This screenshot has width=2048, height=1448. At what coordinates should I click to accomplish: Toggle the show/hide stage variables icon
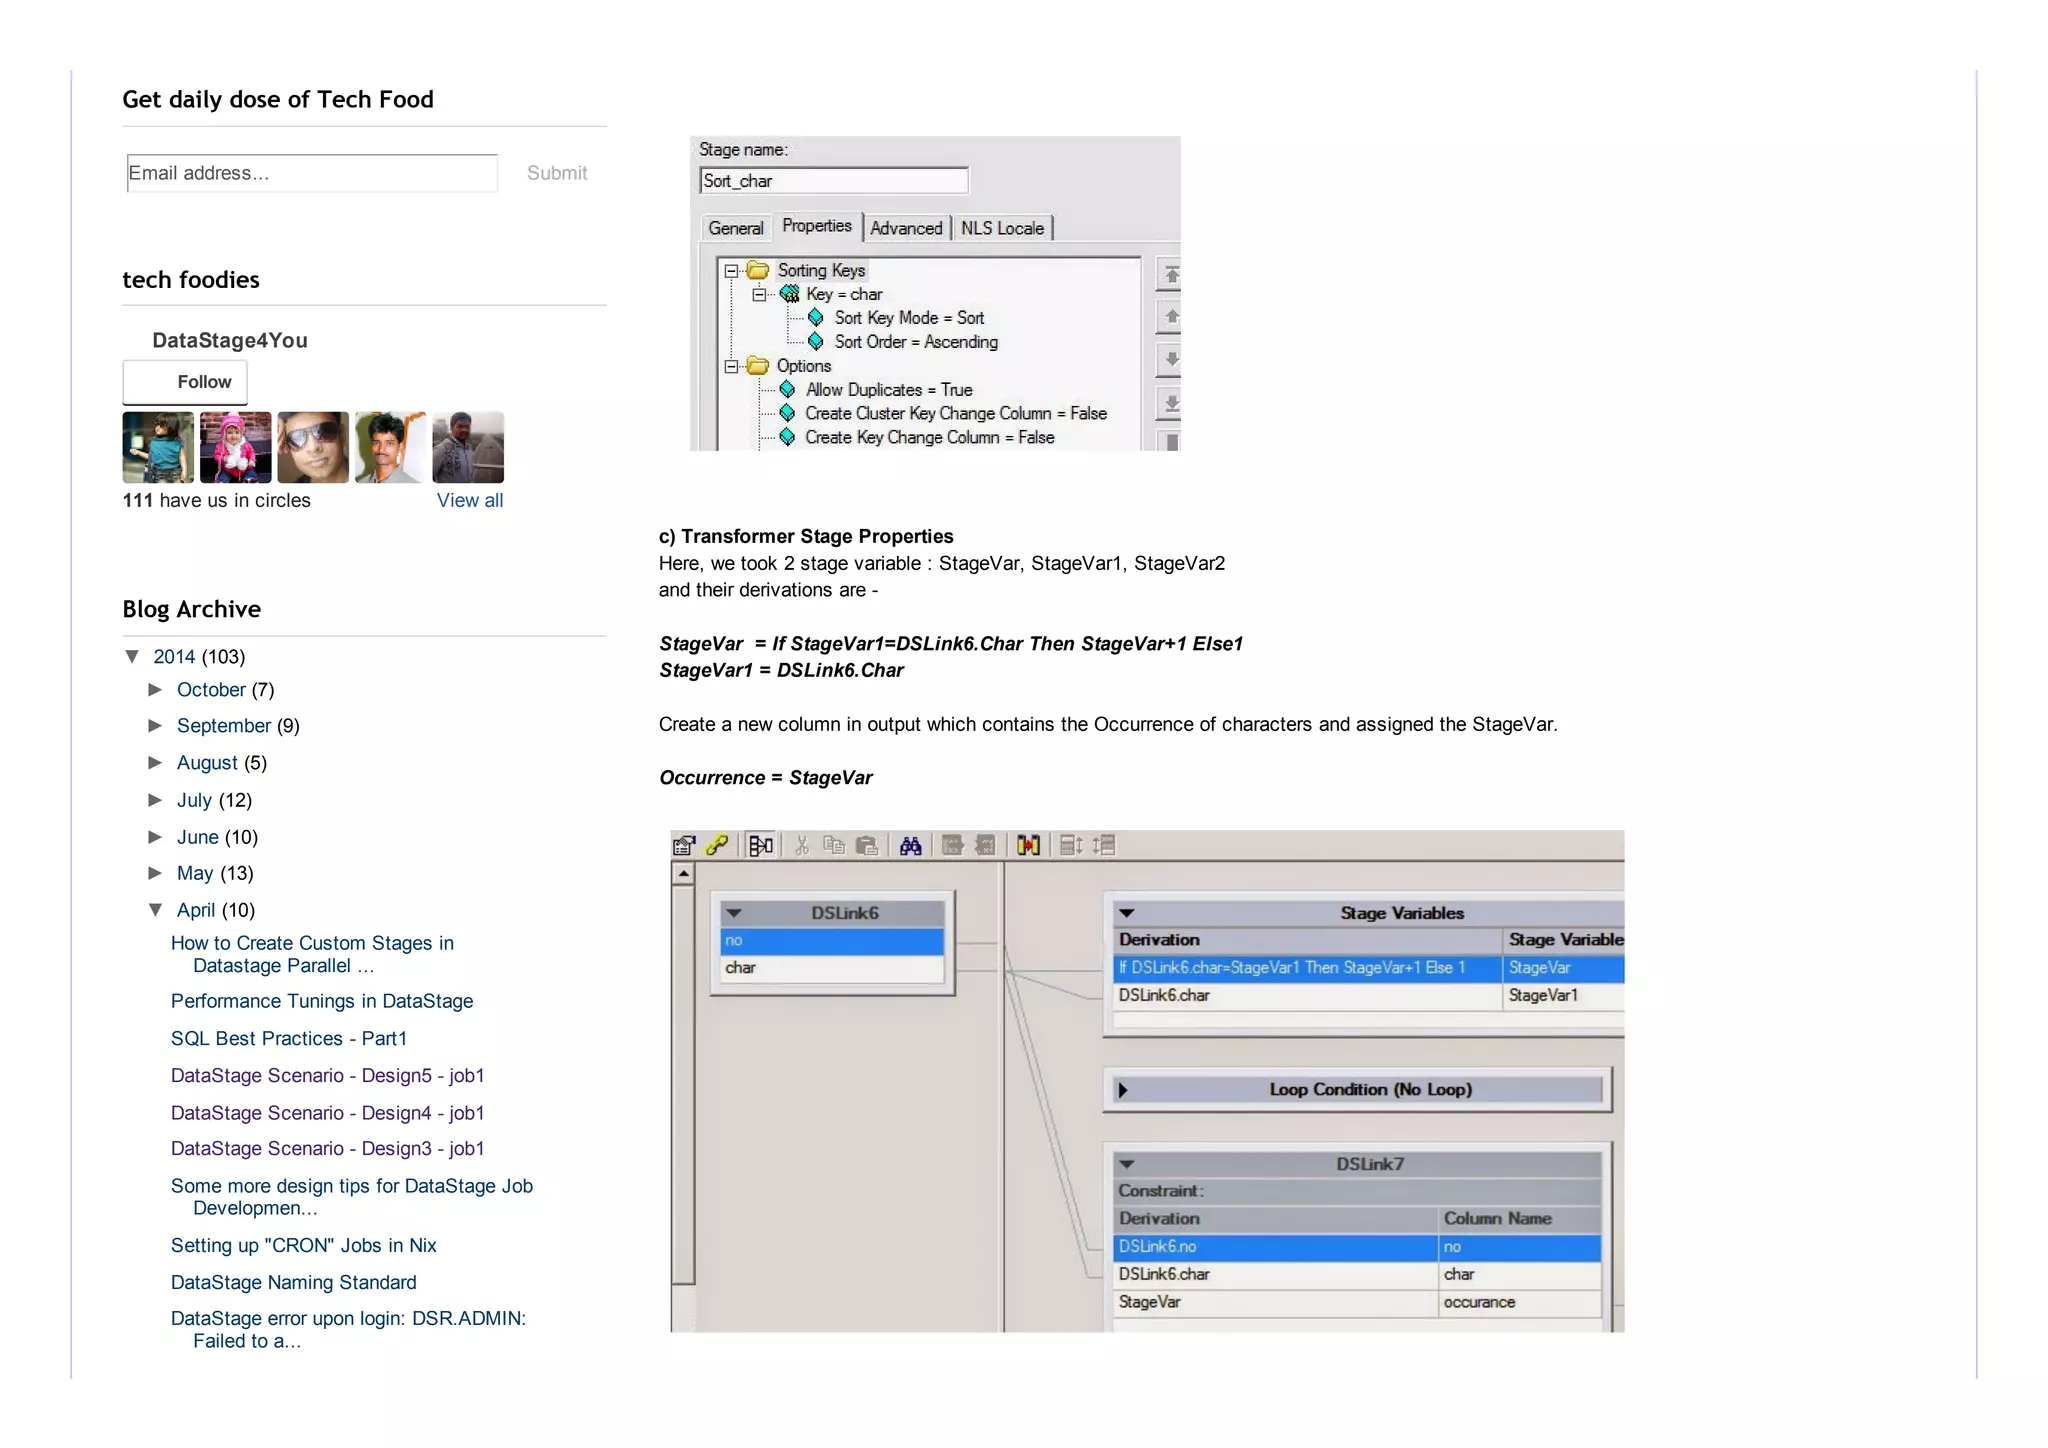(761, 846)
